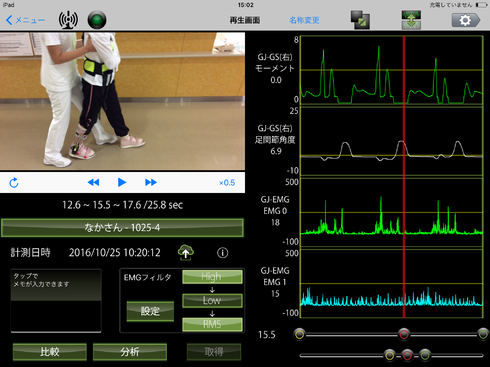Tap the green vertical arrows graph icon
Screen dimensions: 490x367
[x=411, y=20]
